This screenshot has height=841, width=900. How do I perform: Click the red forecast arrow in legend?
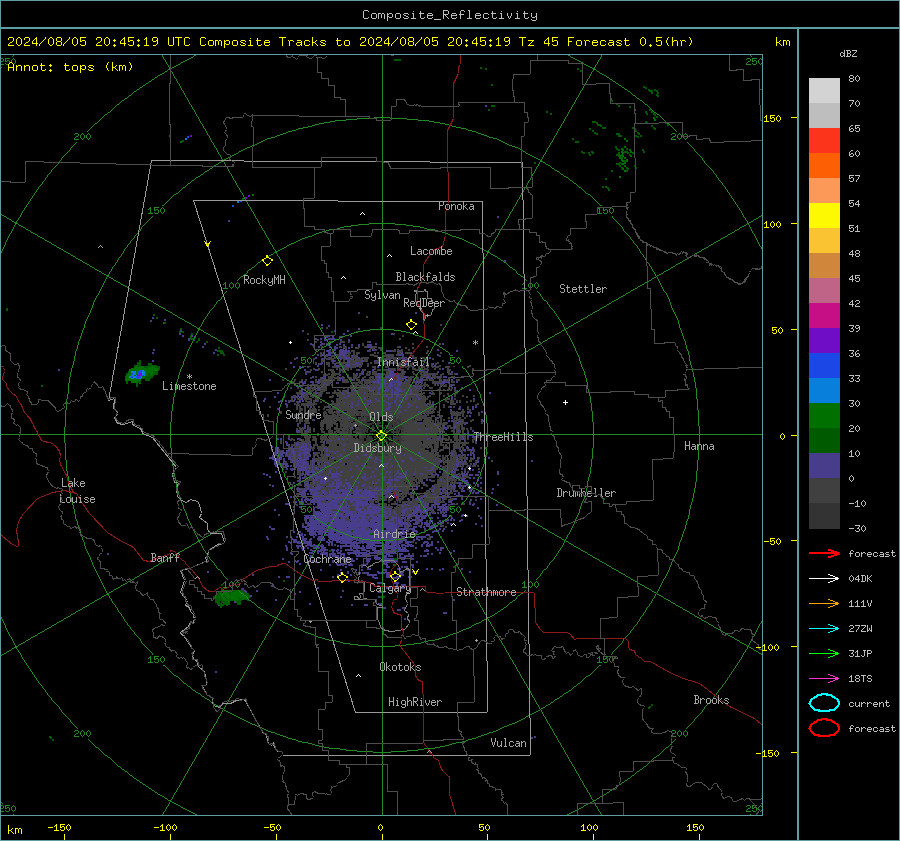(x=824, y=553)
